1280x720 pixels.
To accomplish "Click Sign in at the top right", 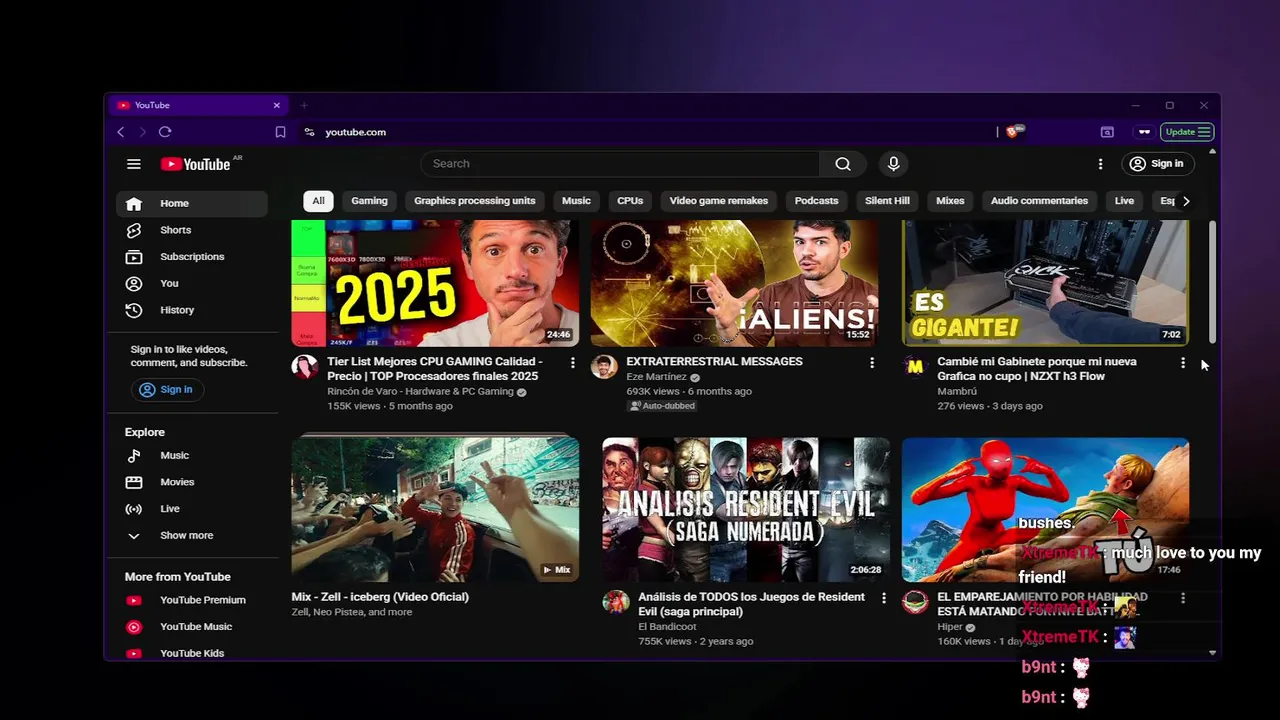I will coord(1156,164).
